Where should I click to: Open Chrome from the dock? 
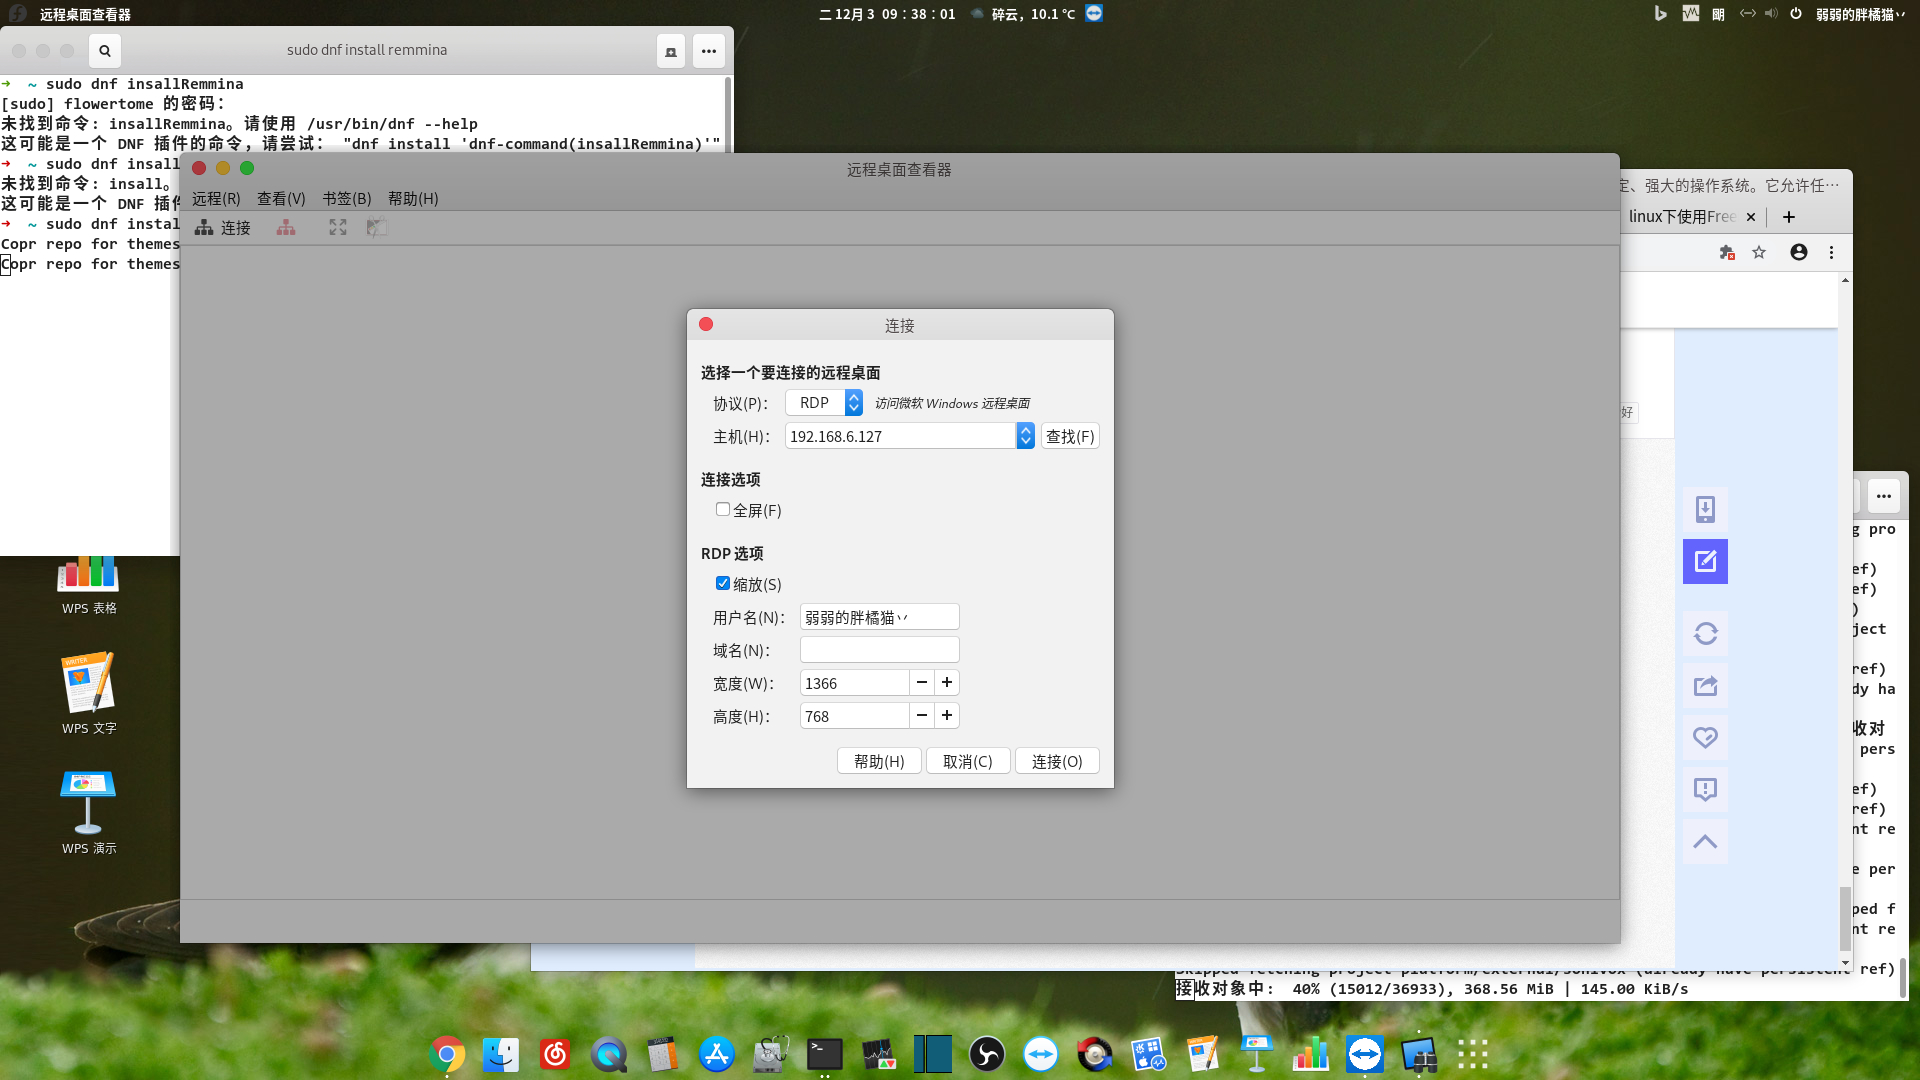[447, 1054]
